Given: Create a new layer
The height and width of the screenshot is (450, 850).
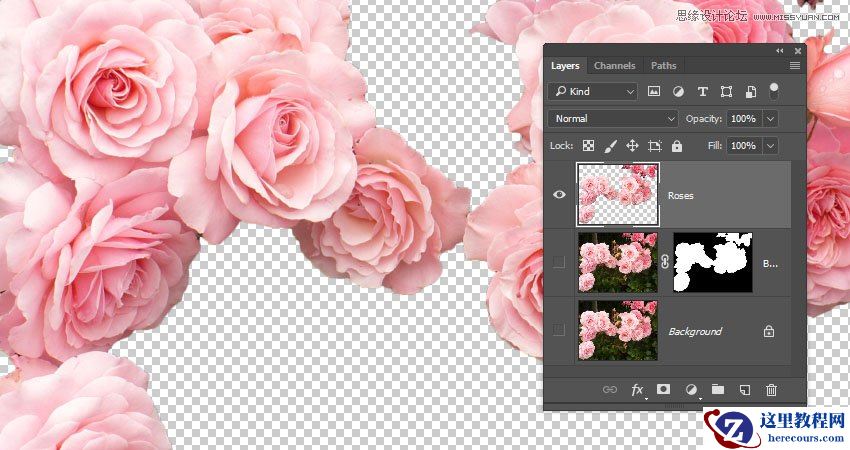Looking at the screenshot, I should [x=745, y=389].
